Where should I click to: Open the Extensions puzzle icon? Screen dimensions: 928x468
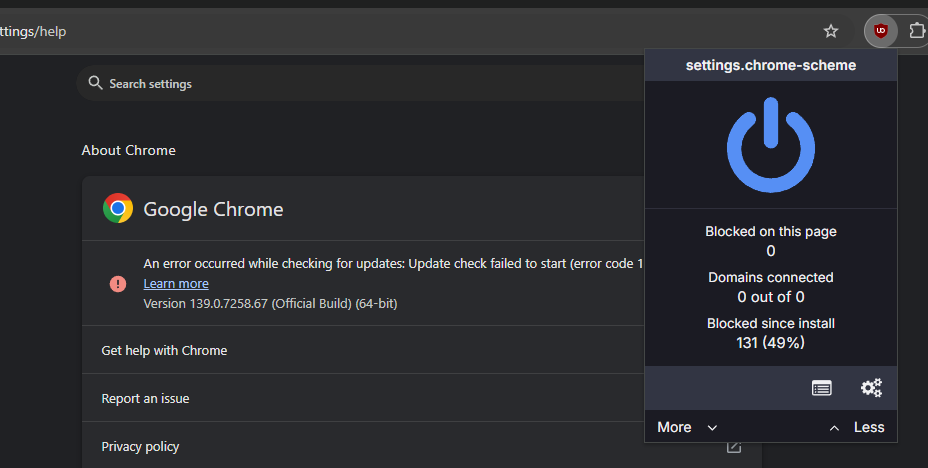(917, 31)
